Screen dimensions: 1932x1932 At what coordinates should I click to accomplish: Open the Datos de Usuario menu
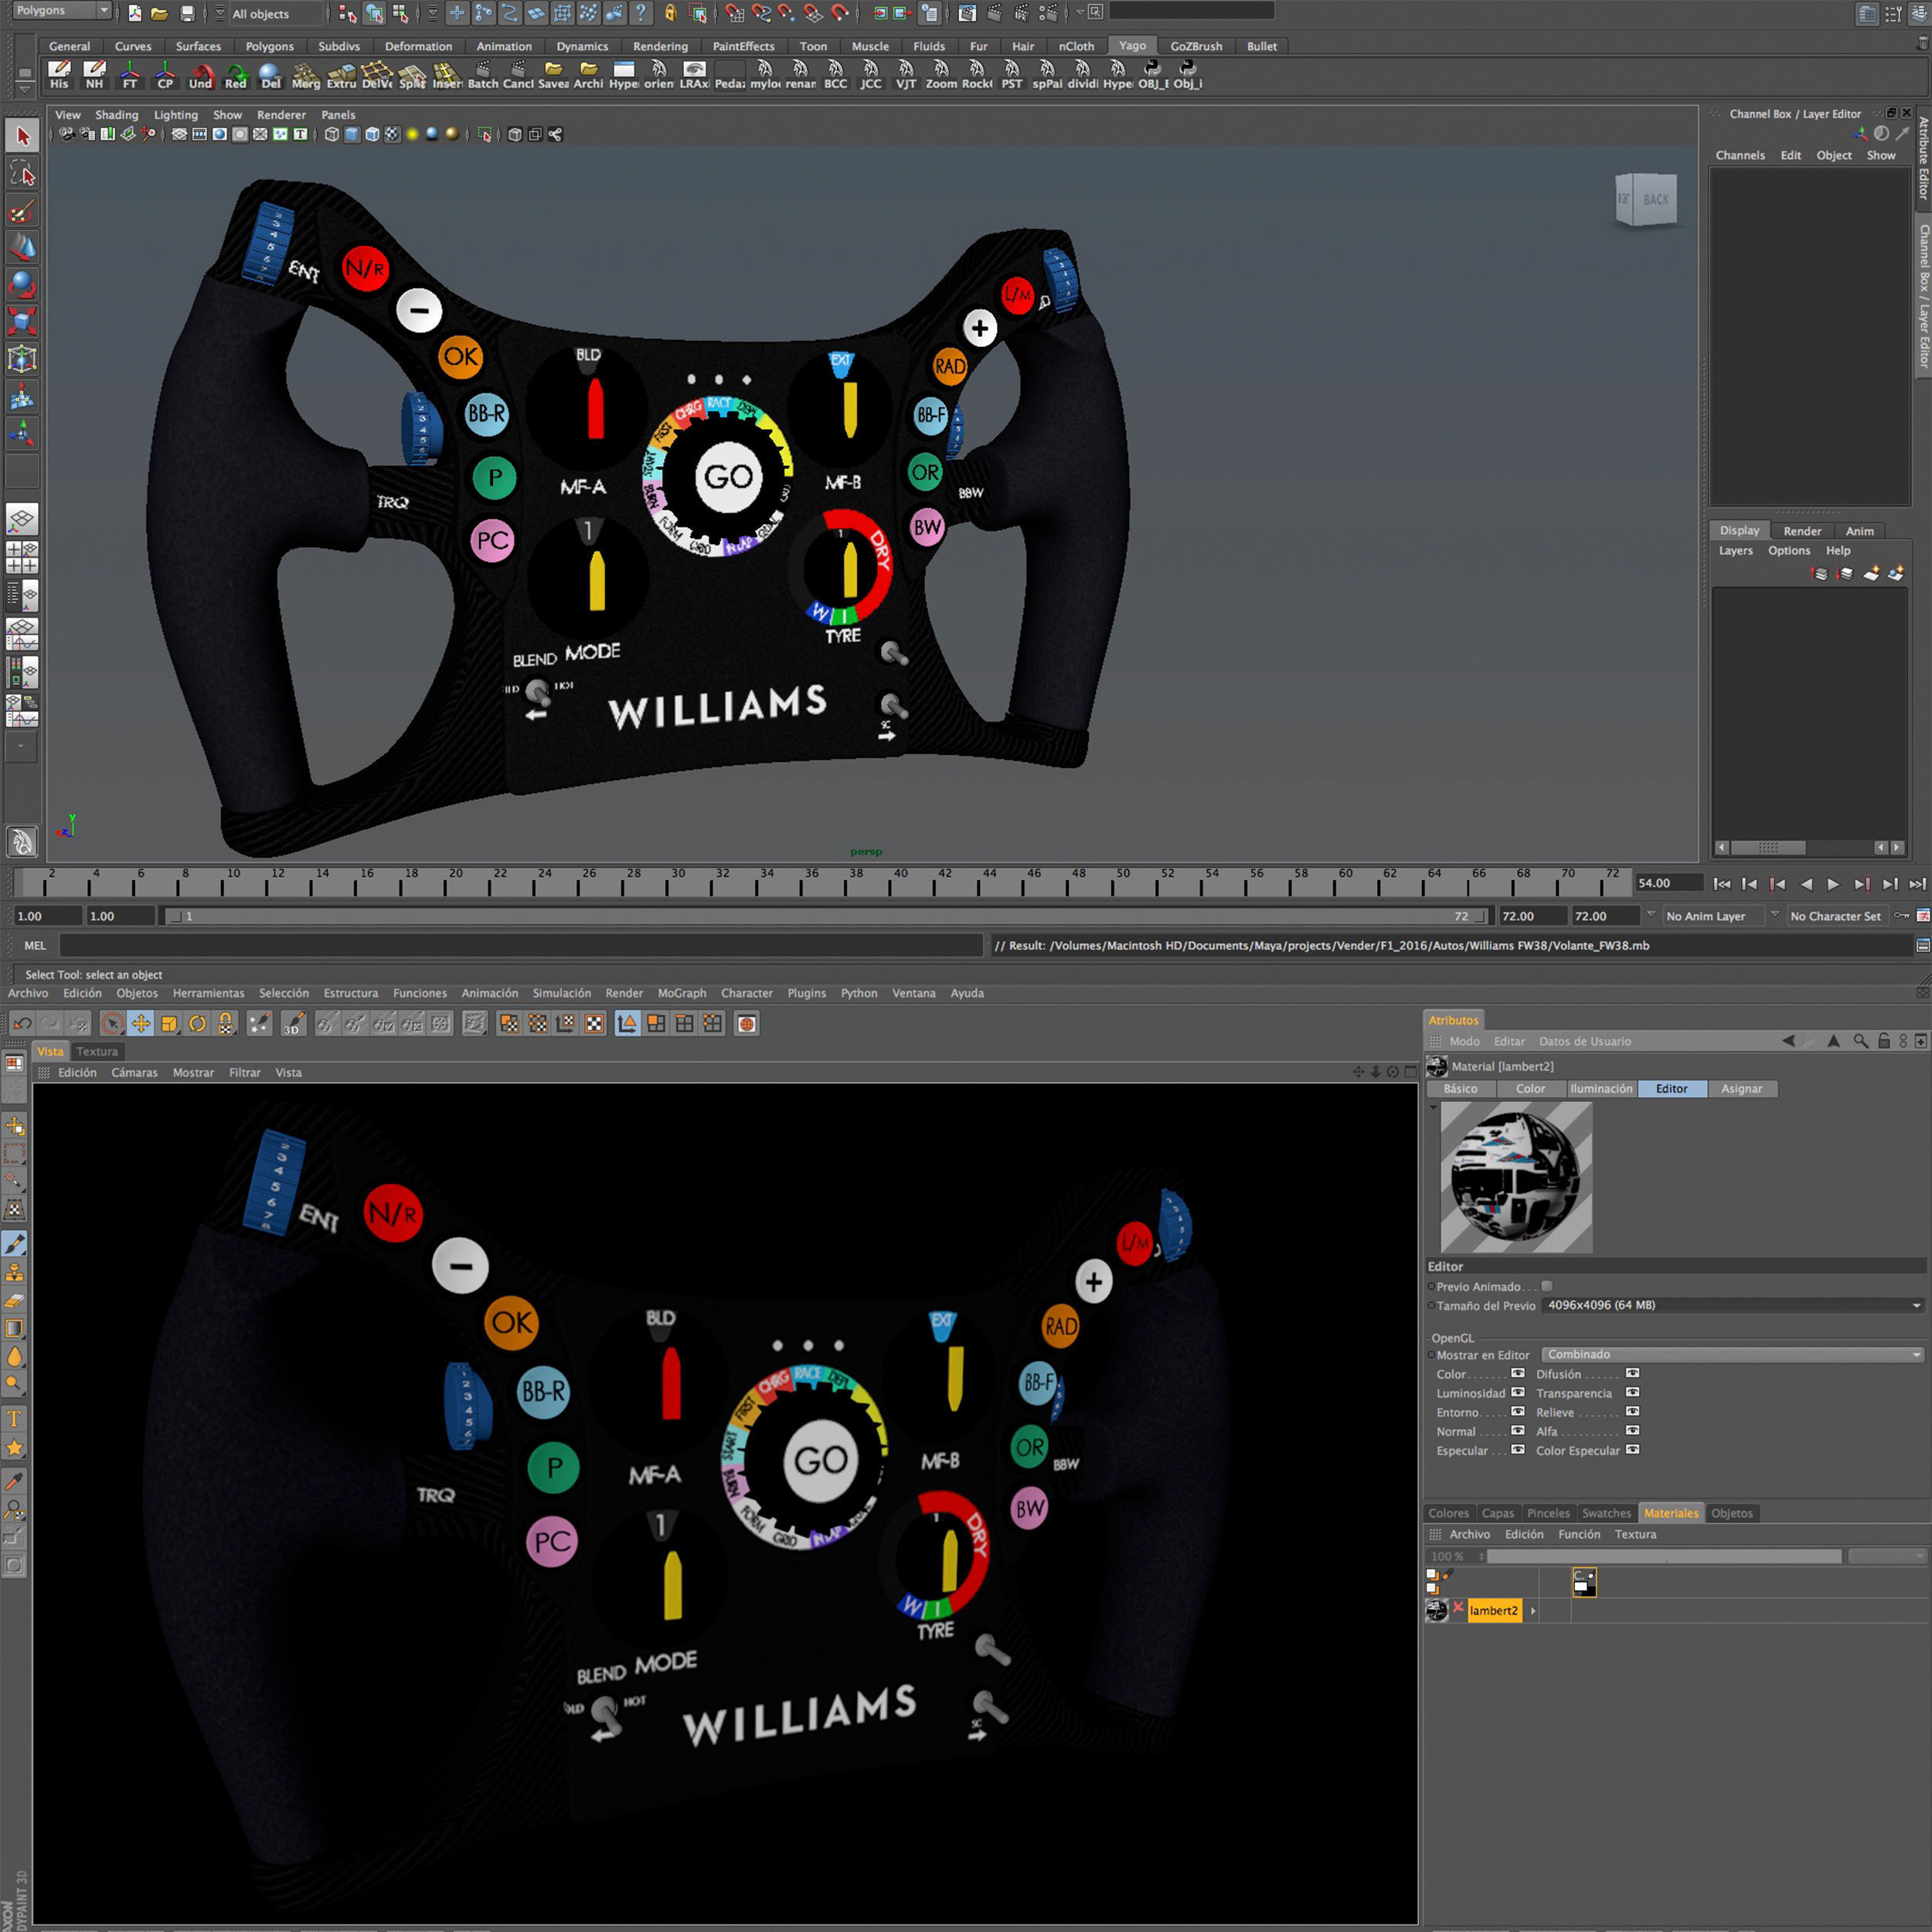coord(1585,1041)
